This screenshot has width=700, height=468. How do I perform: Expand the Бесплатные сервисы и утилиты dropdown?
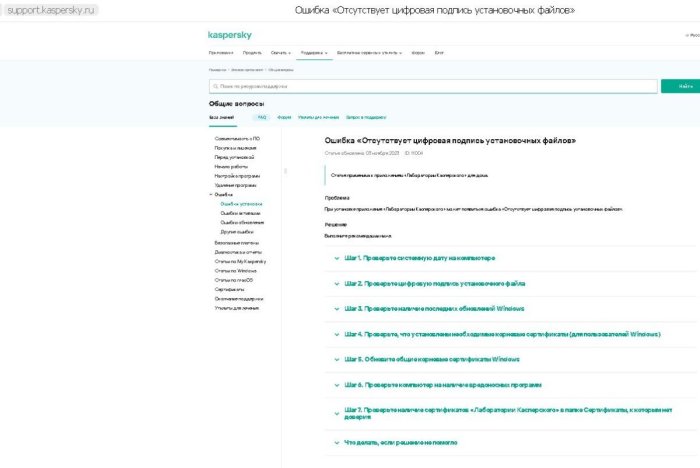(369, 53)
